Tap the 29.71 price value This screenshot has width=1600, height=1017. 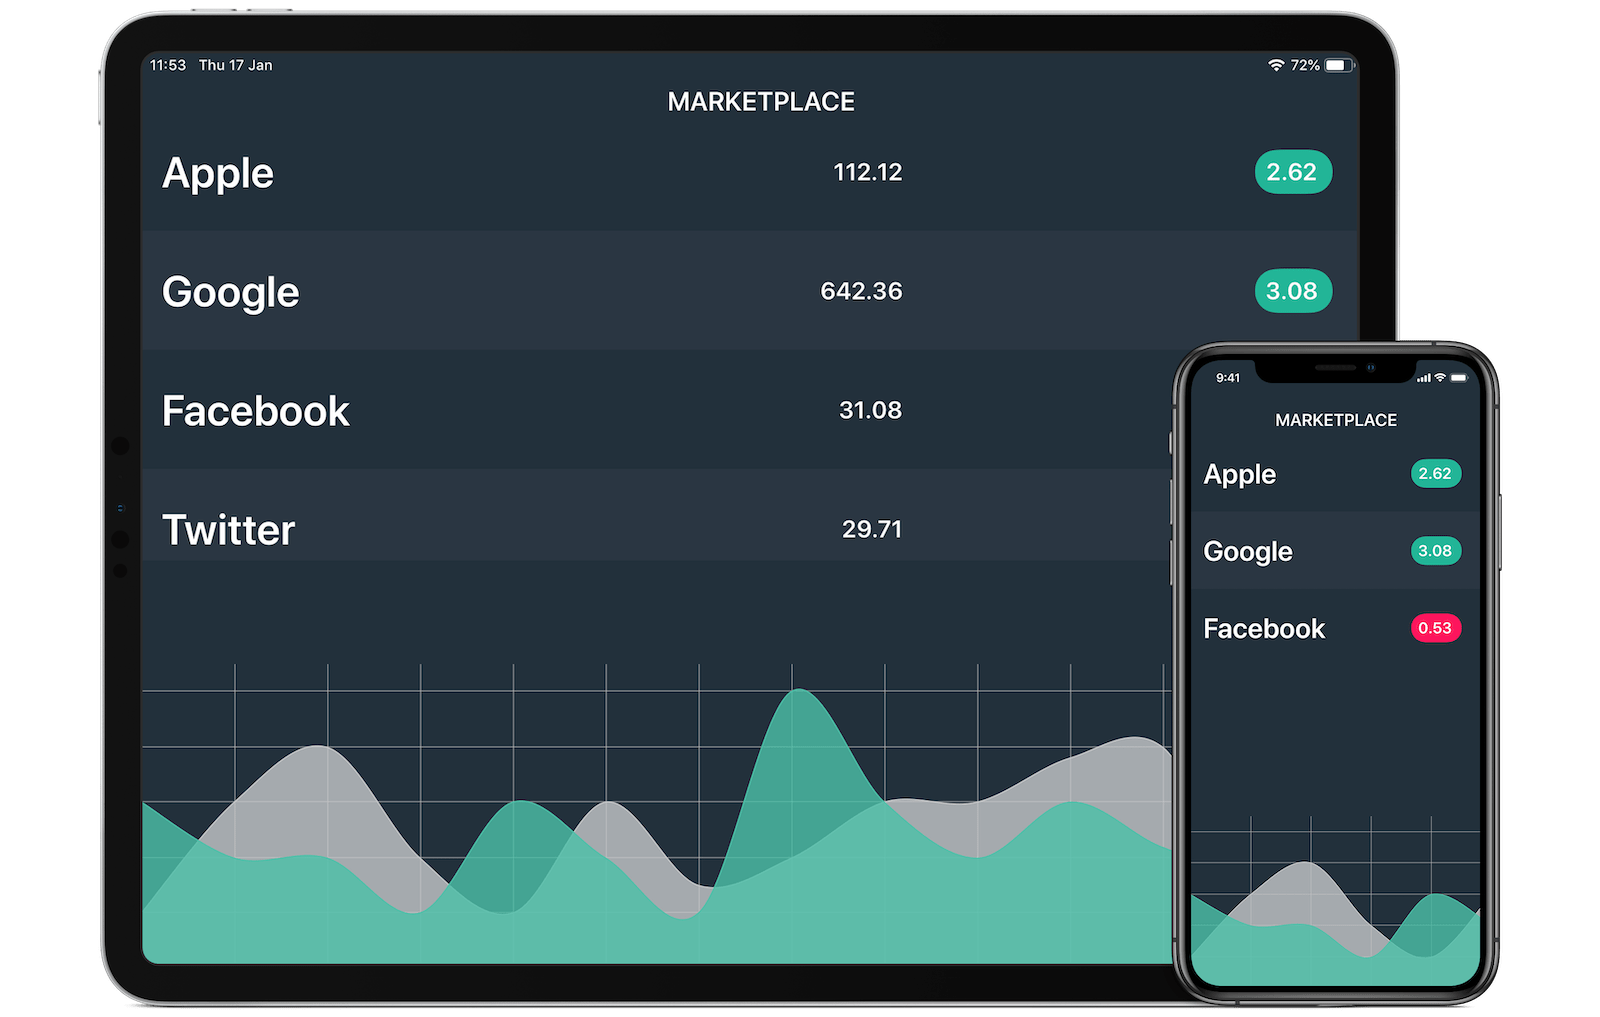point(872,529)
